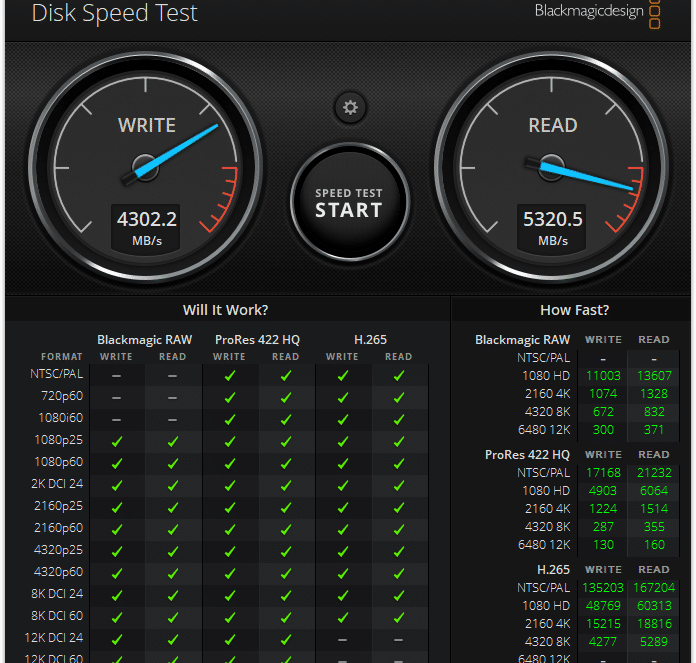Click H.265 write checkmark for 8K DCI 24

point(343,596)
